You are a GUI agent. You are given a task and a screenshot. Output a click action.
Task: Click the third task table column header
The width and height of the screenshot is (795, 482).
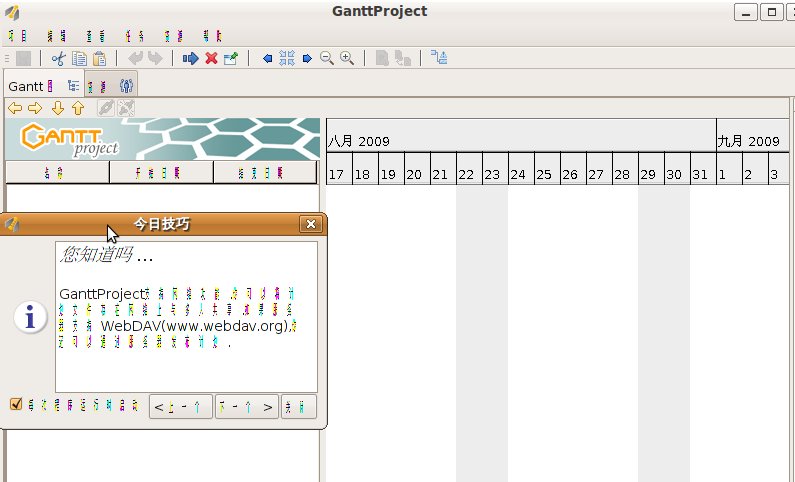pyautogui.click(x=265, y=173)
